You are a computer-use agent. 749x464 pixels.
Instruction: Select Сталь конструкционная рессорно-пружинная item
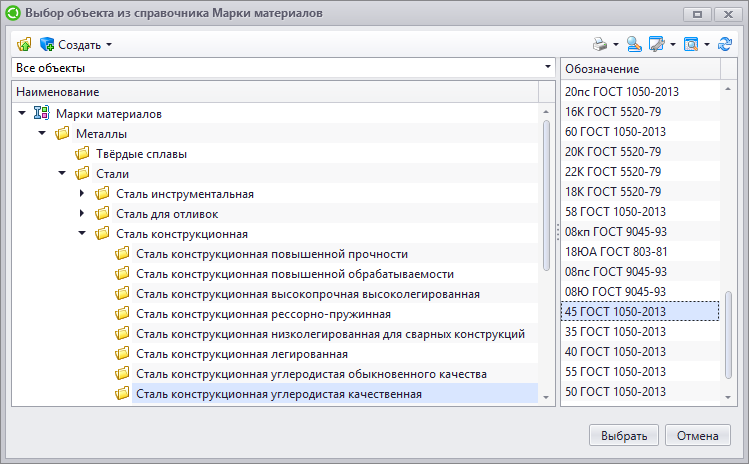[x=263, y=314]
